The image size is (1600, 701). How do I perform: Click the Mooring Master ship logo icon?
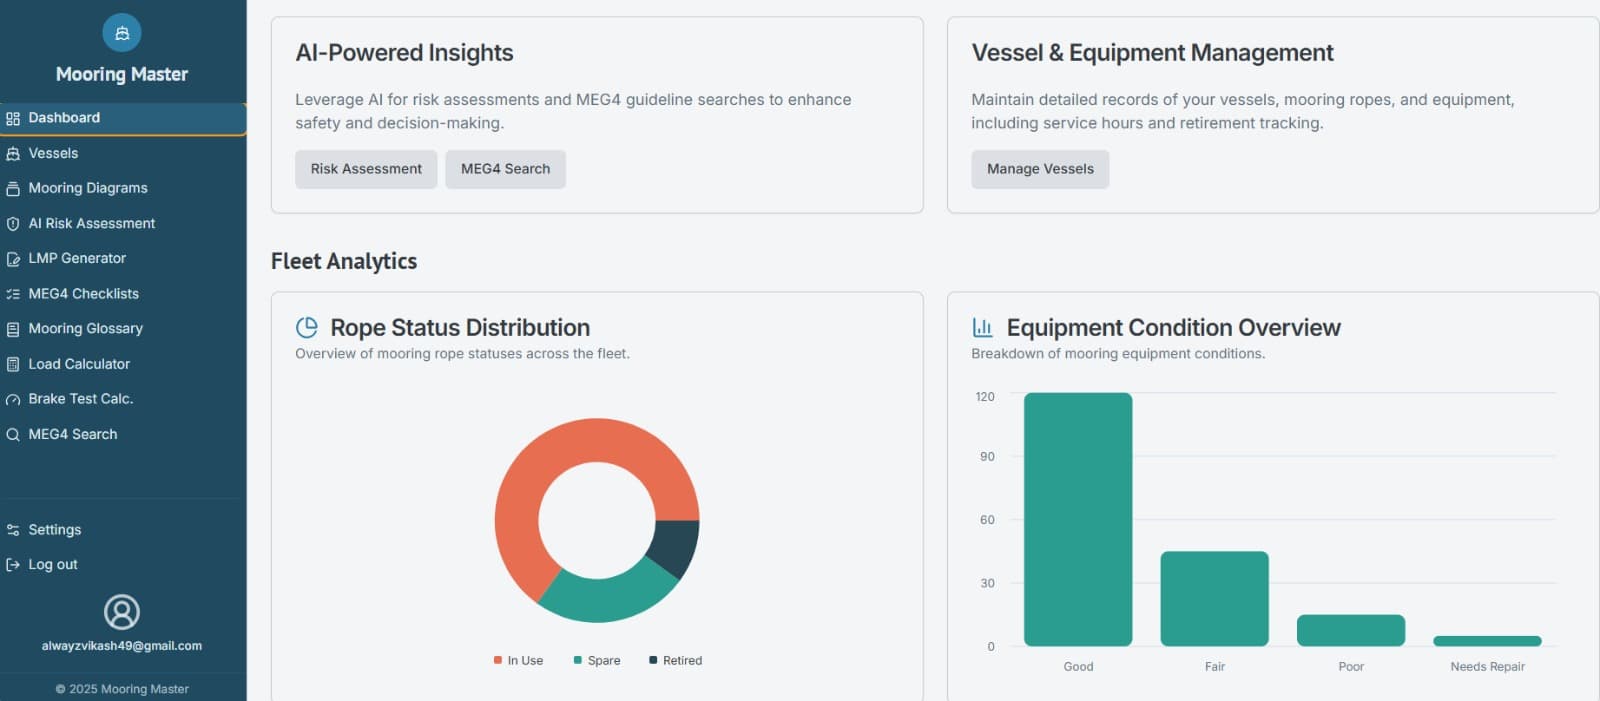point(122,33)
